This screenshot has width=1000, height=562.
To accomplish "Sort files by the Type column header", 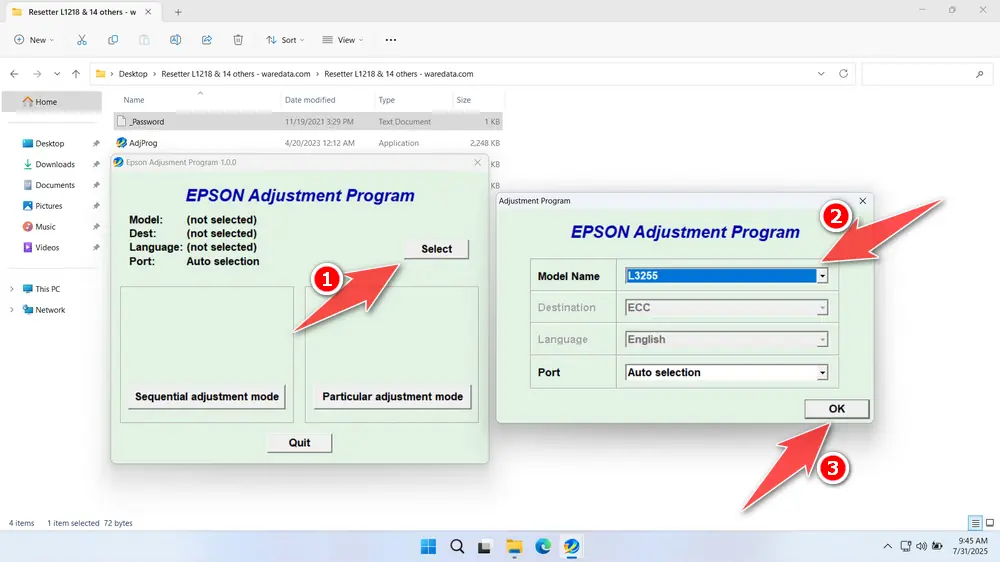I will tap(386, 100).
